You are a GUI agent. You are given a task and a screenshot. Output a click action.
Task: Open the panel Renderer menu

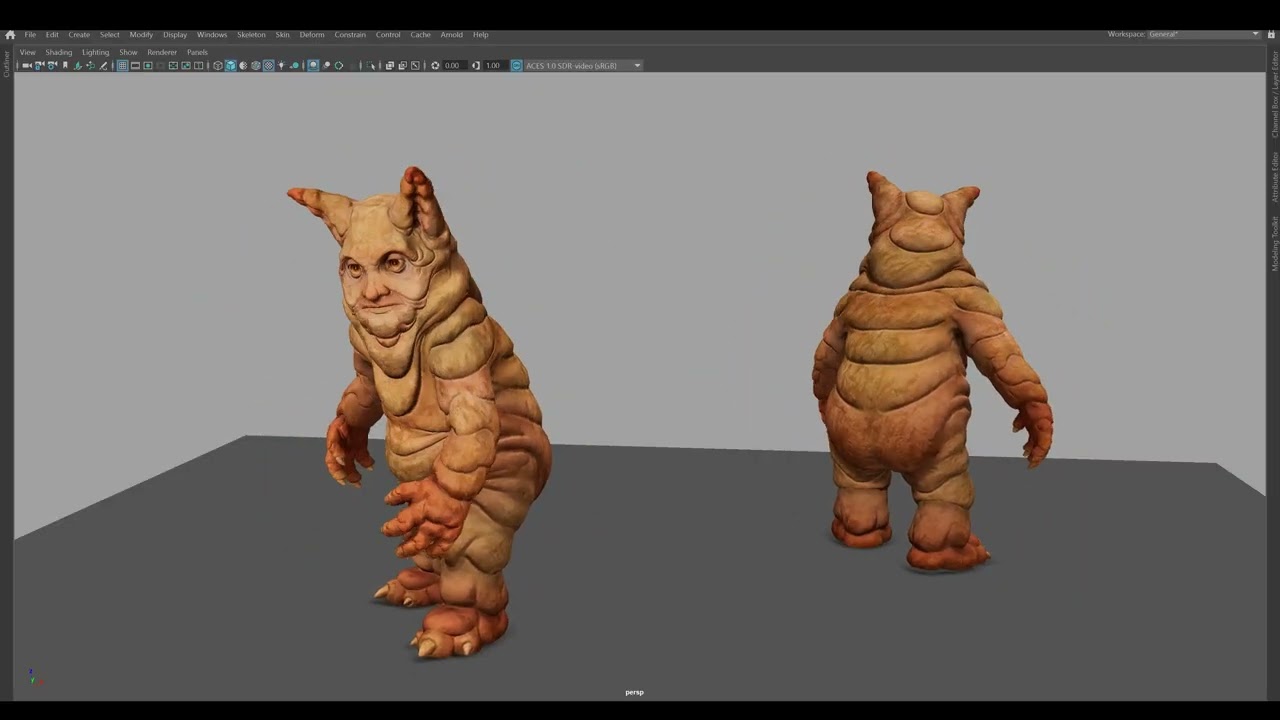pos(161,52)
